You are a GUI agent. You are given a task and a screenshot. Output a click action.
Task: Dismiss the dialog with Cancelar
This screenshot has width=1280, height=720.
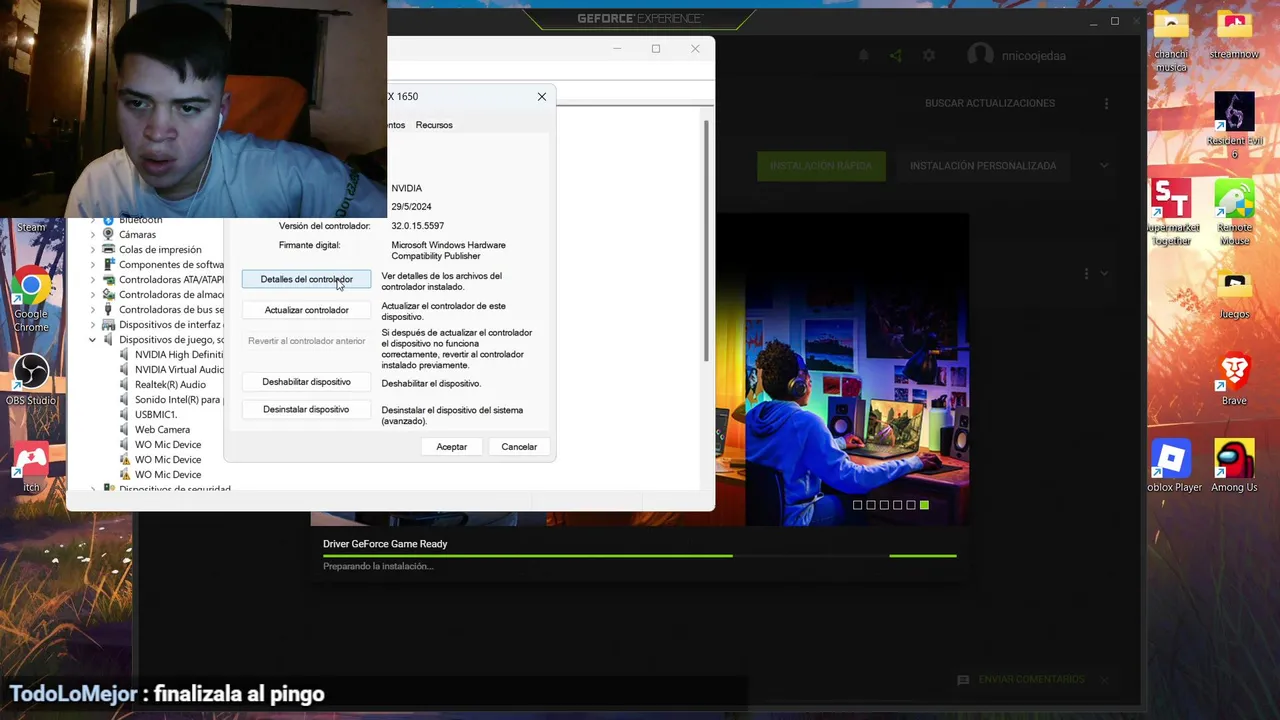519,447
